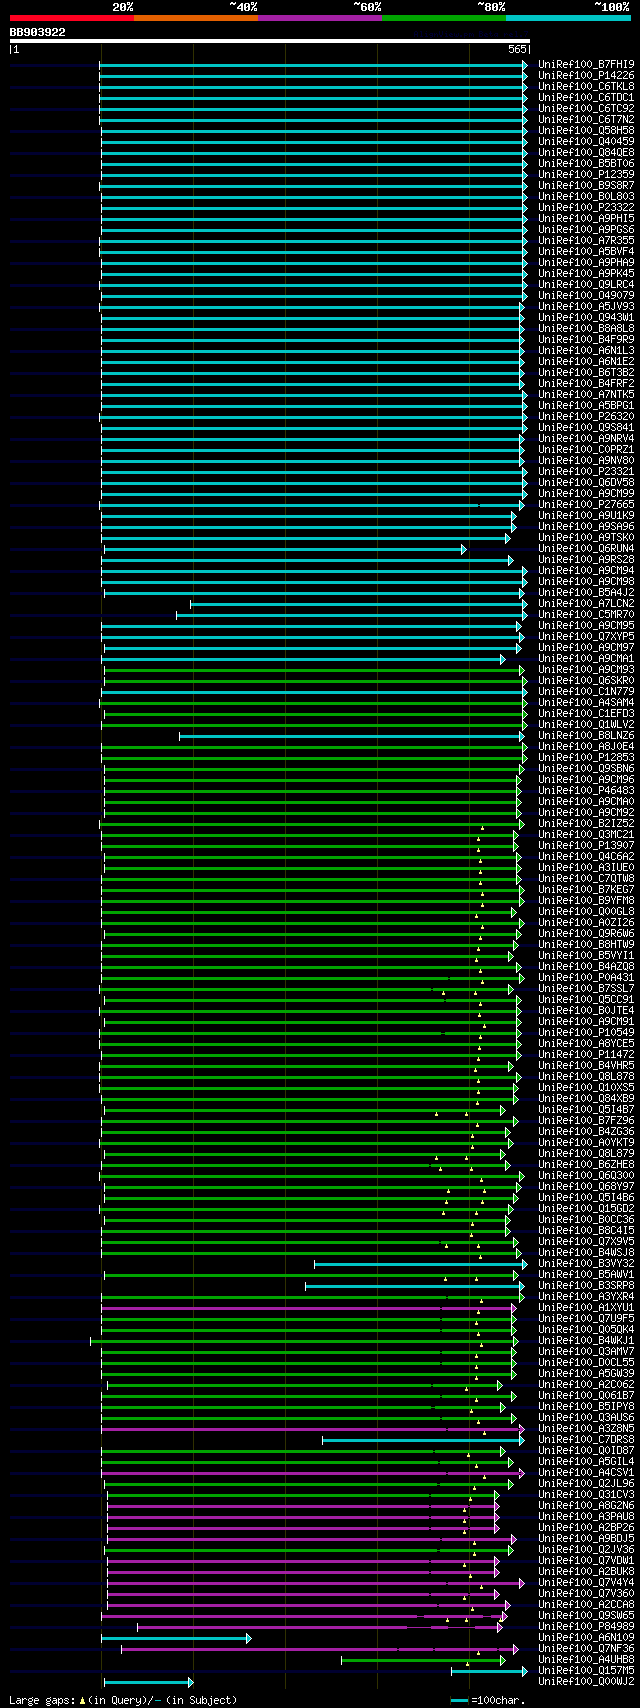Click the orange ~40% identity legend segment
The height and width of the screenshot is (1708, 640).
coord(196,18)
